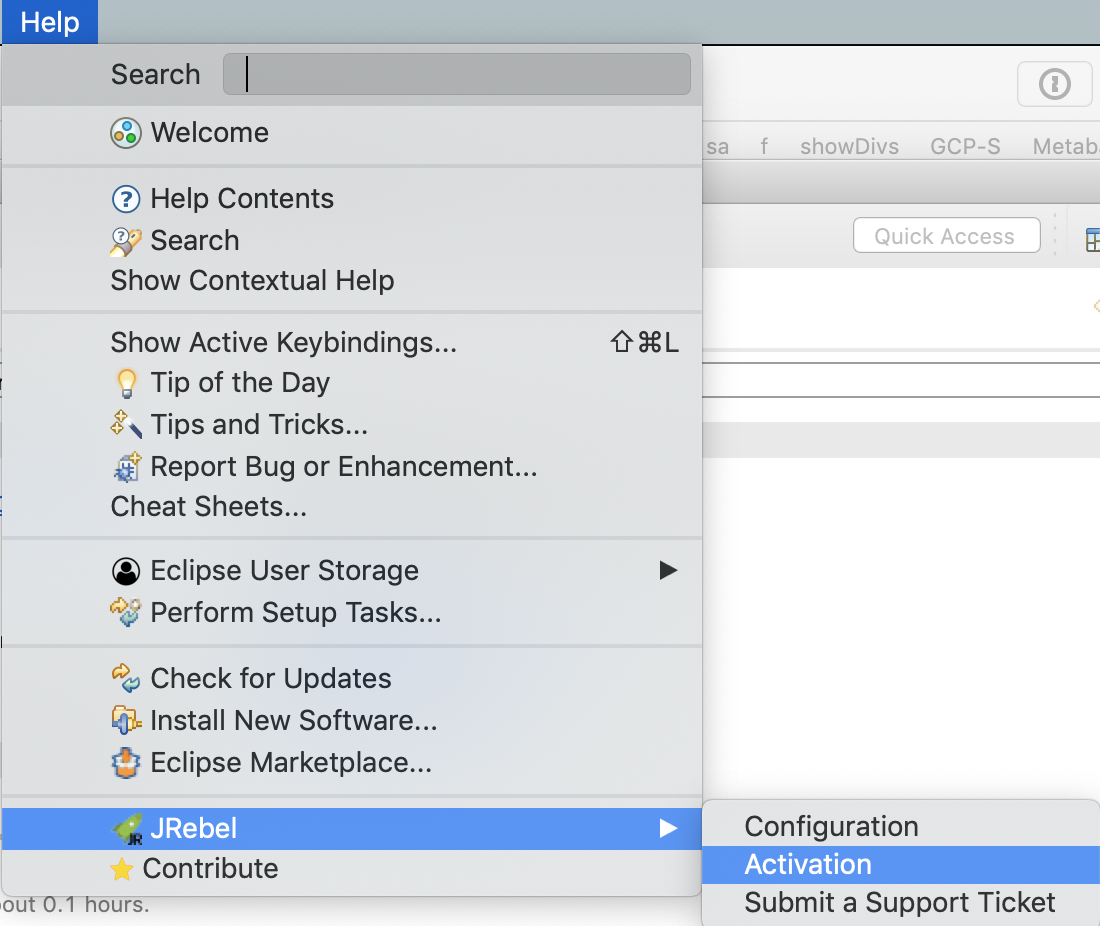
Task: Expand the Eclipse User Storage submenu arrow
Action: pos(668,571)
